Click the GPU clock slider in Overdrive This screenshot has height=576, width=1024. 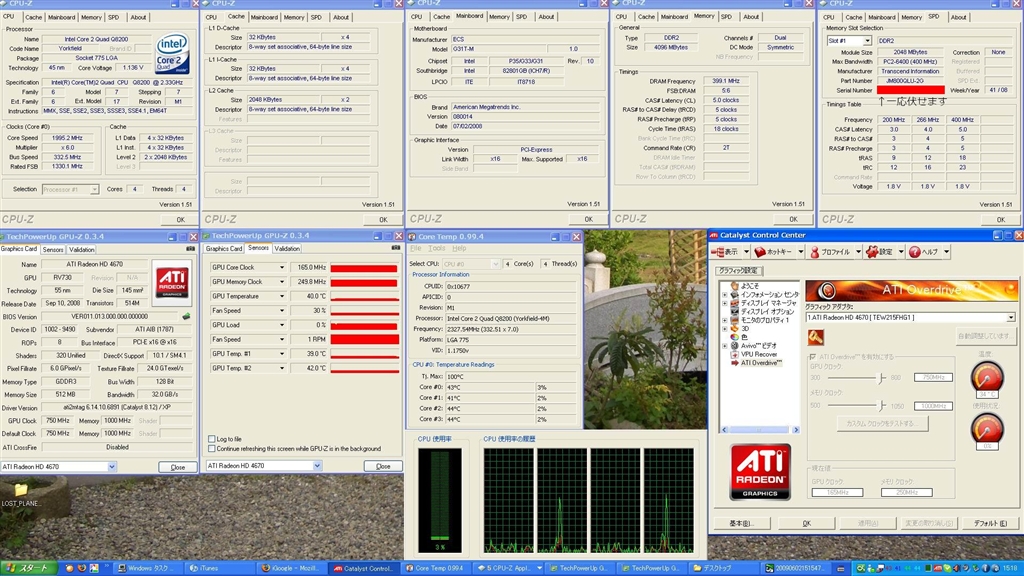pos(882,377)
